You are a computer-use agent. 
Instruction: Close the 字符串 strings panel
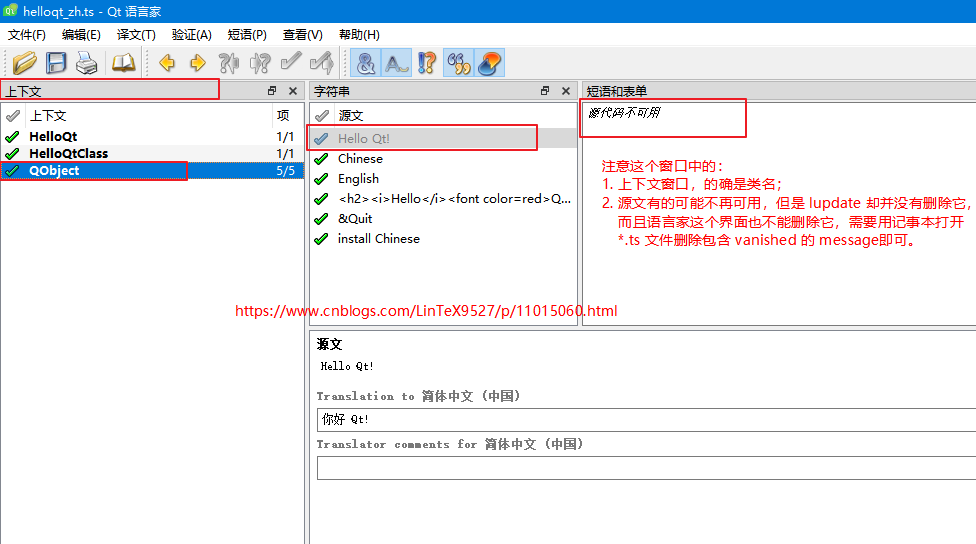pyautogui.click(x=566, y=91)
